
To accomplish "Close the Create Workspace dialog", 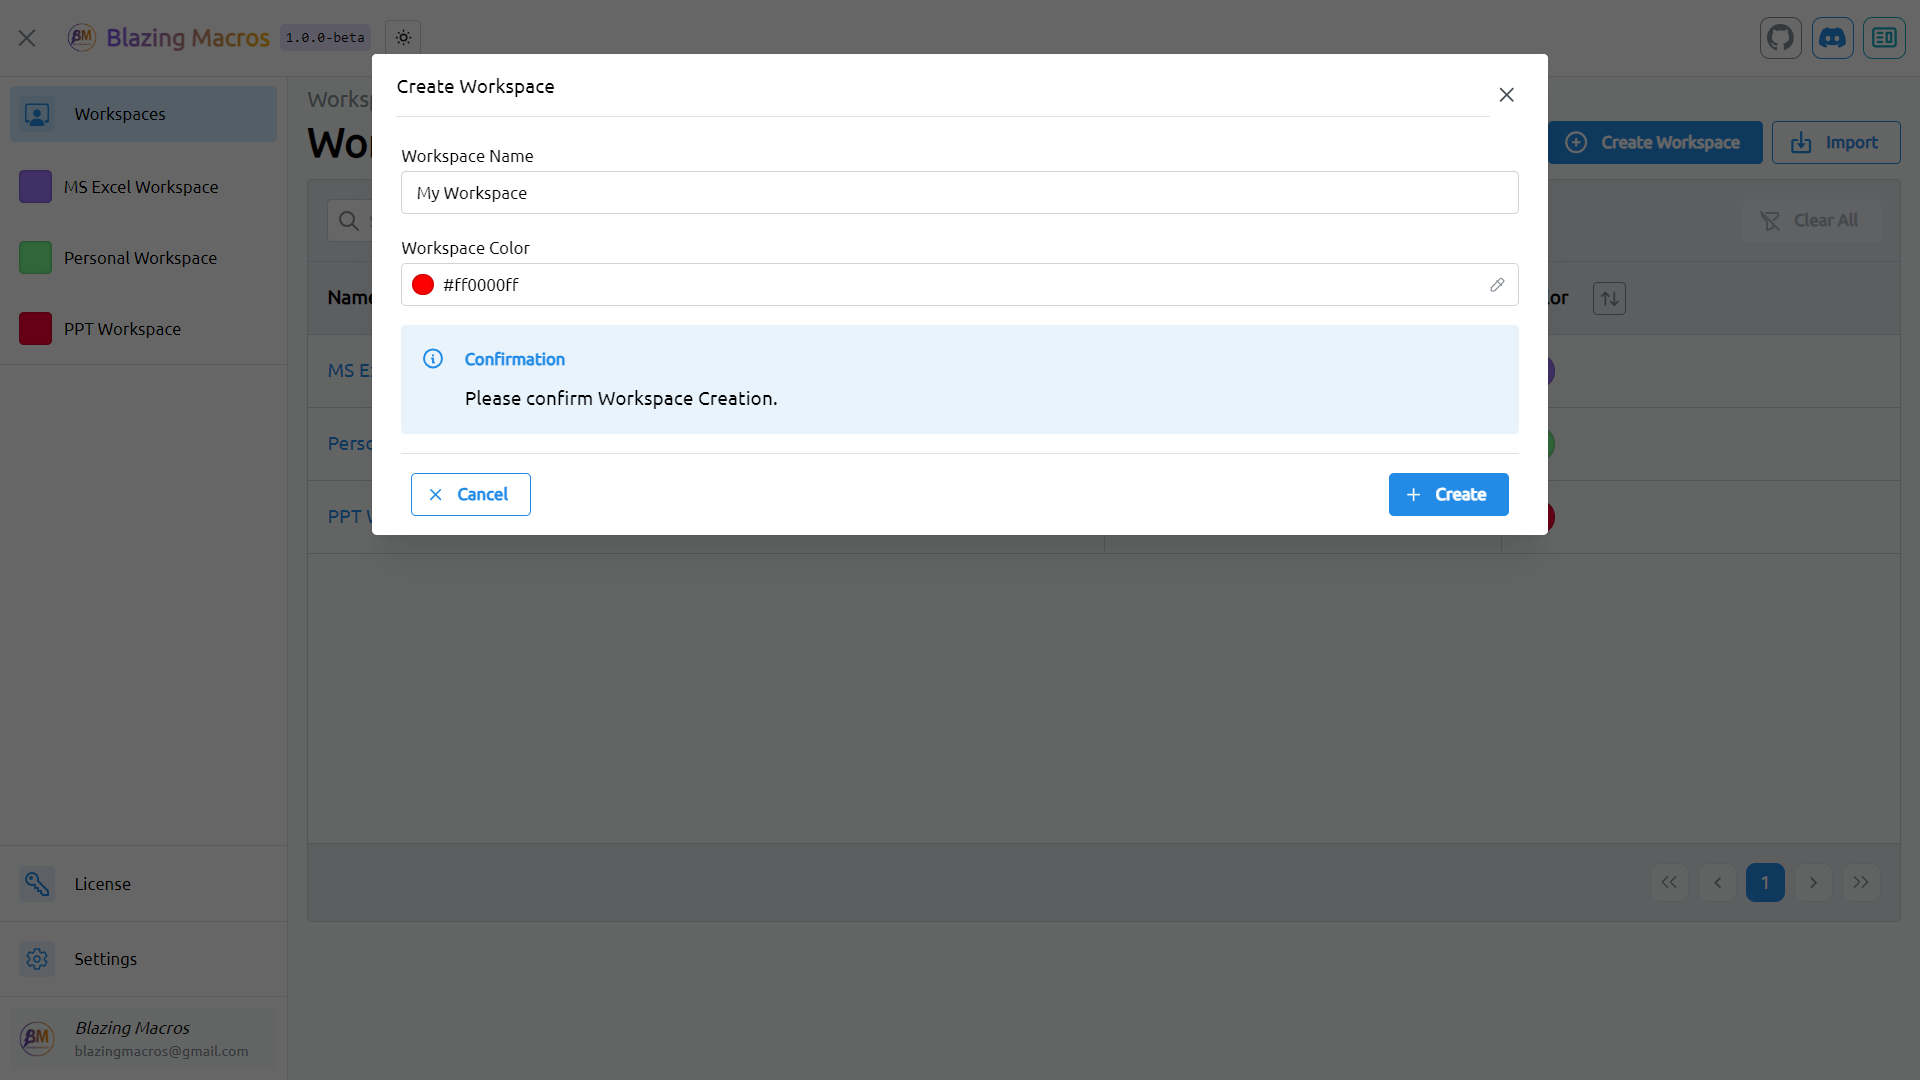I will (1507, 95).
